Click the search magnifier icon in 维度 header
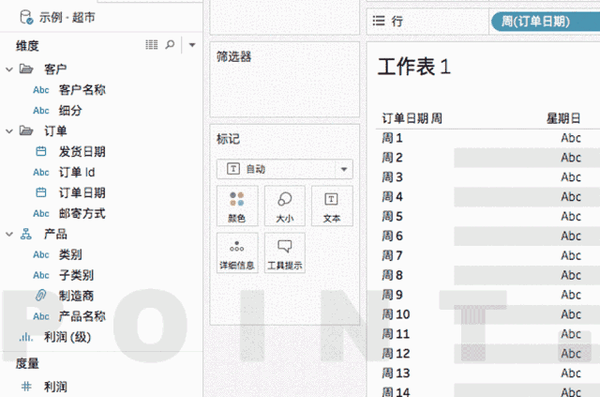The width and height of the screenshot is (600, 397). [170, 45]
